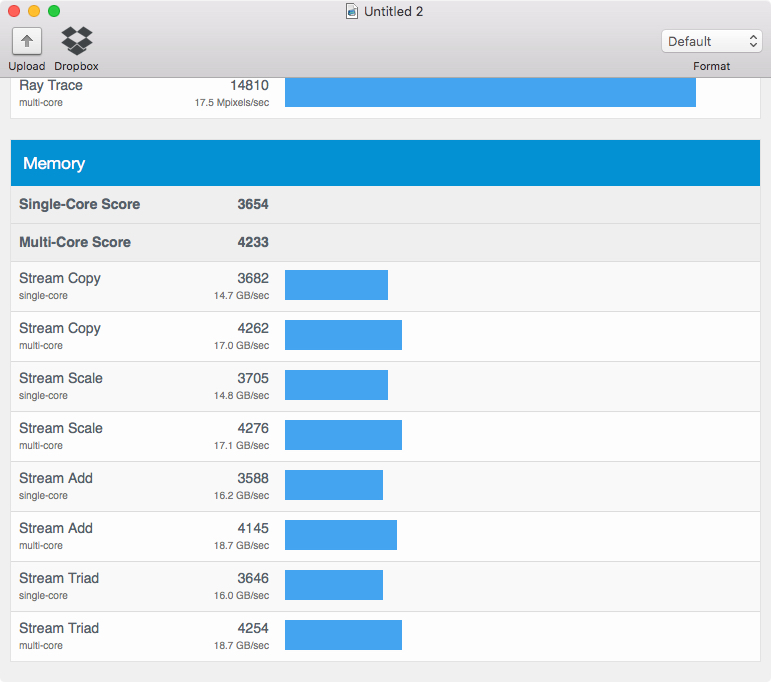
Task: Click the Stream Copy multi-core bar
Action: 343,335
